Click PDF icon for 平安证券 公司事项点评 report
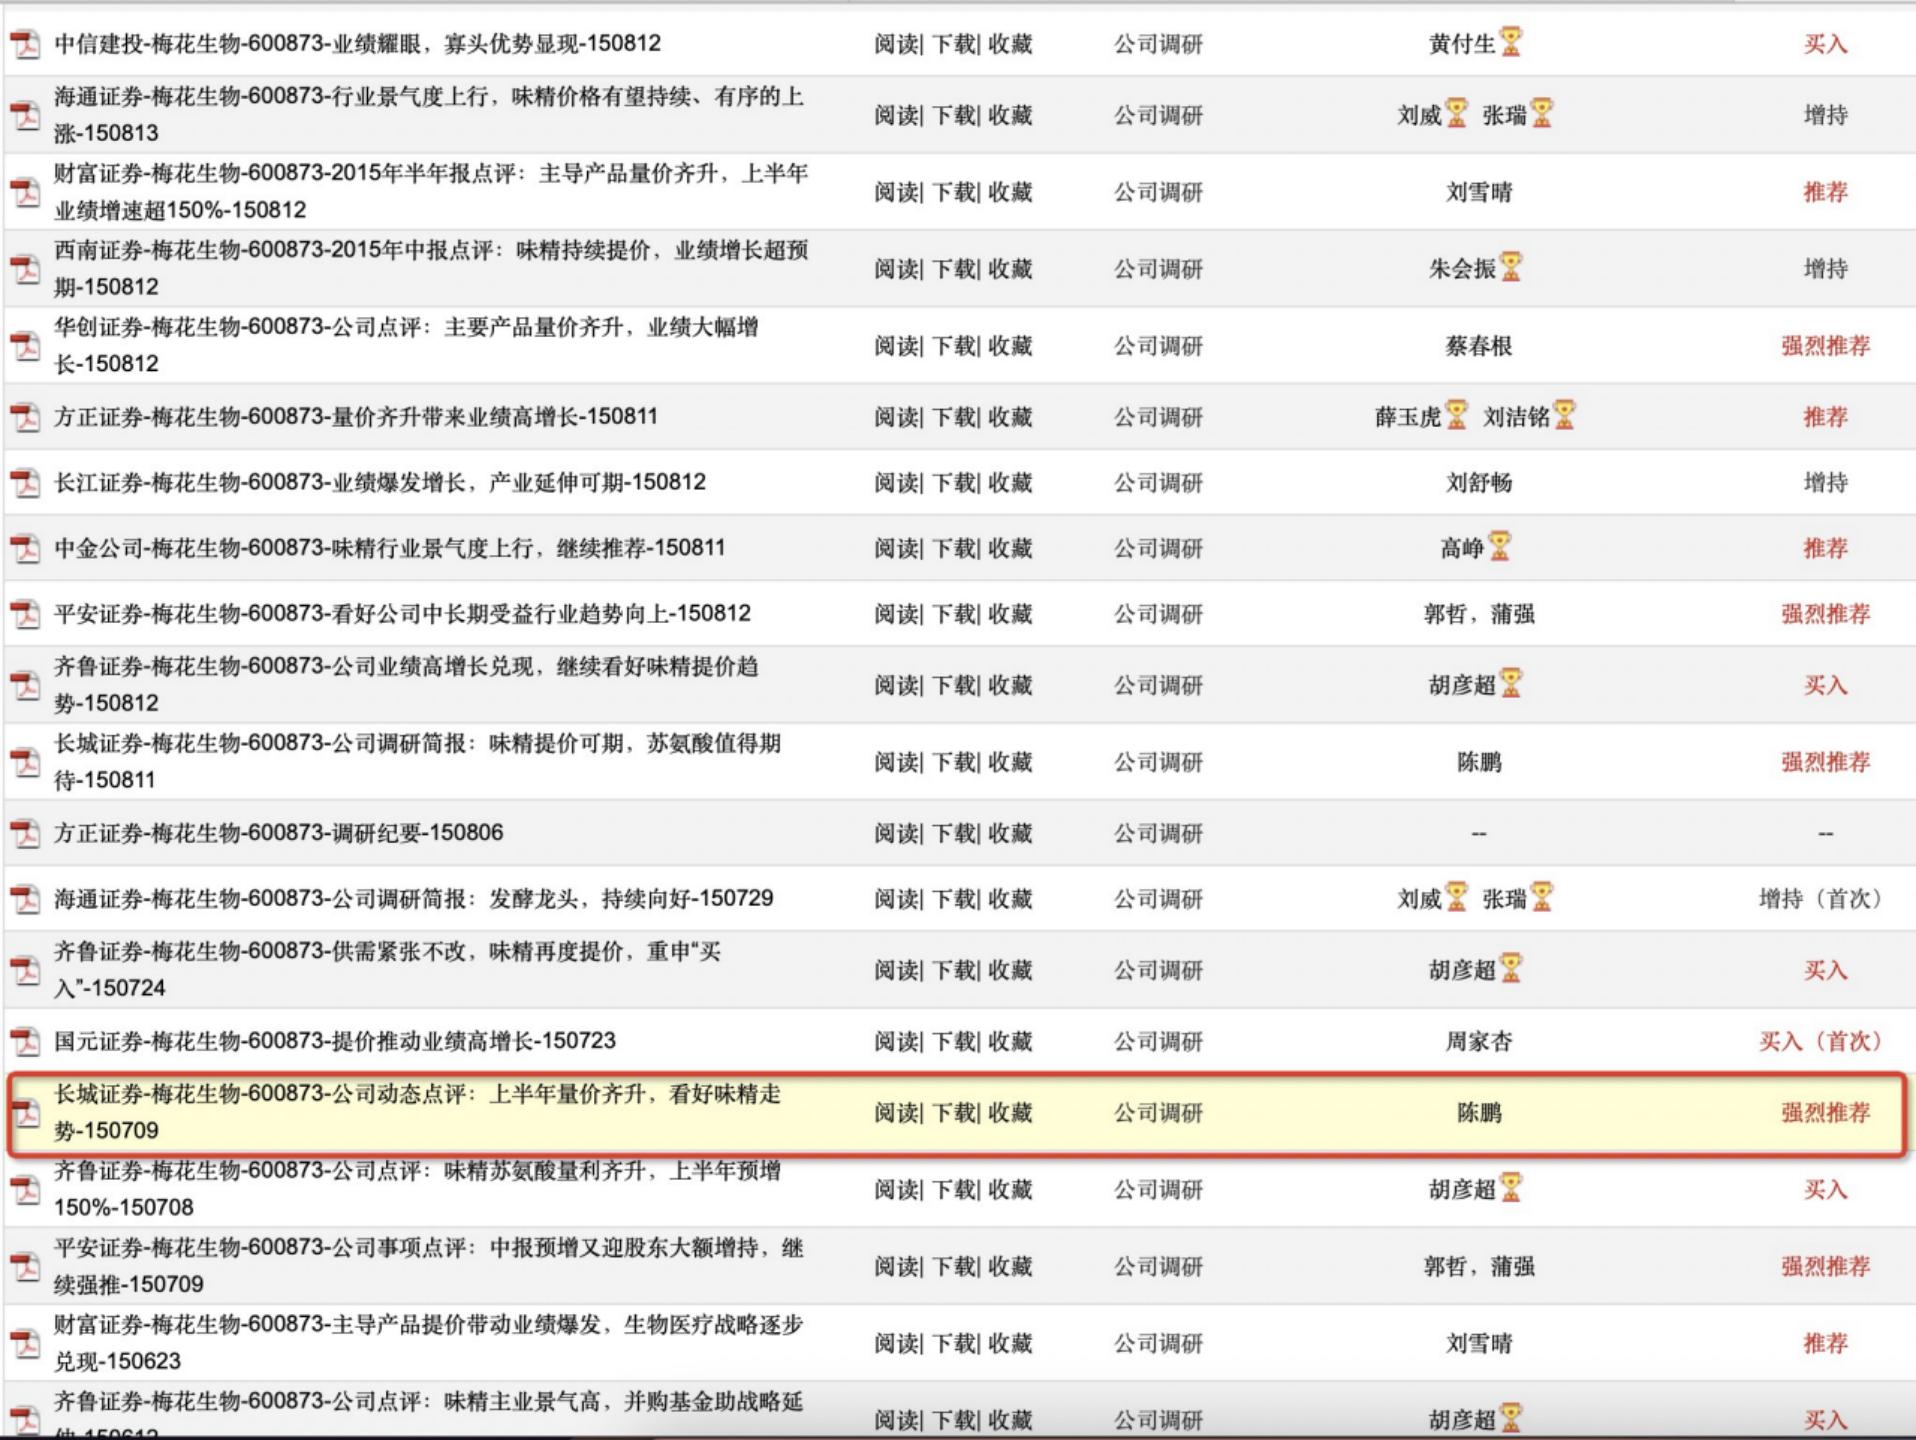1916x1440 pixels. click(25, 1267)
